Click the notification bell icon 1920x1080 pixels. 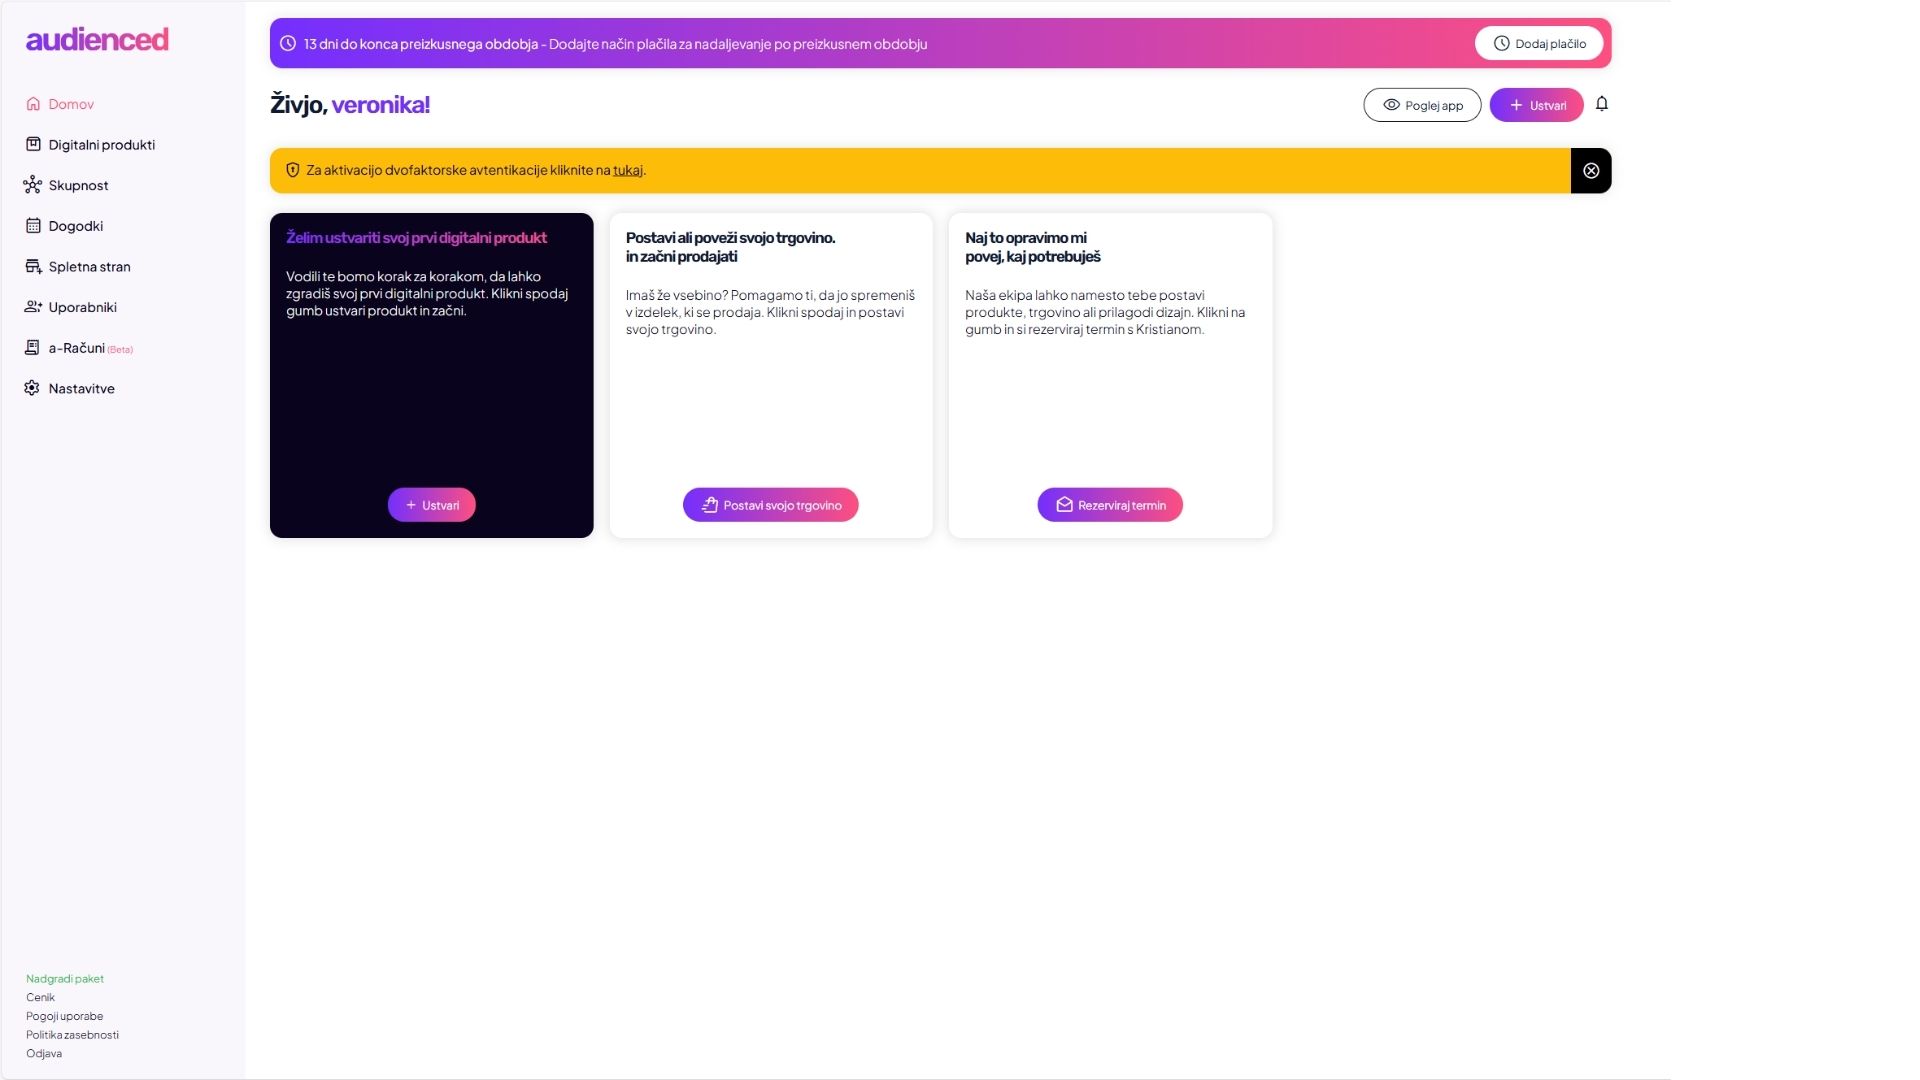click(x=1601, y=104)
